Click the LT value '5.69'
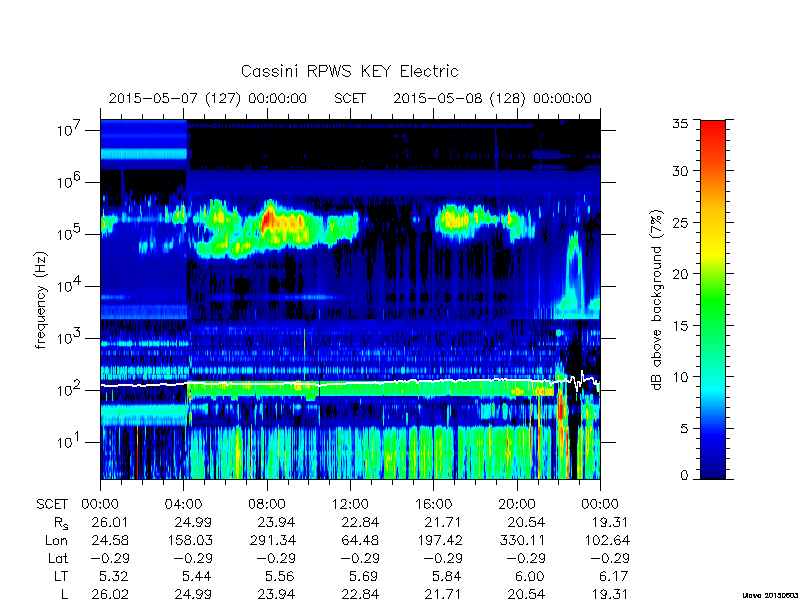The image size is (800, 600). coord(364,576)
